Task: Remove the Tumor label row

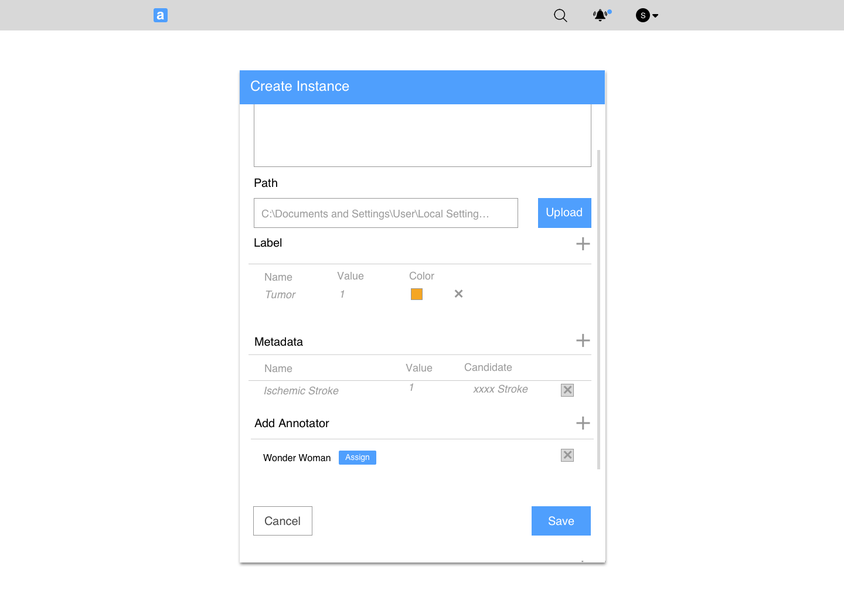Action: pyautogui.click(x=459, y=294)
